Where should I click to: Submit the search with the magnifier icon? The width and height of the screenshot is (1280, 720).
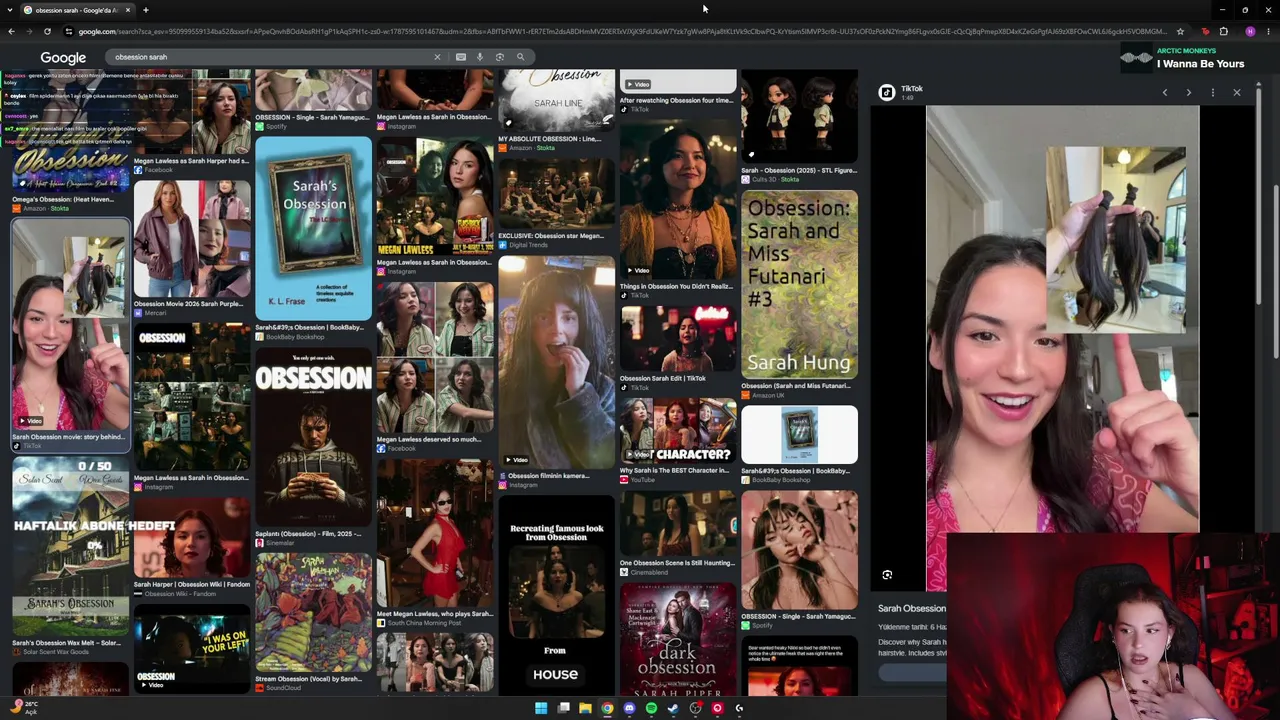point(520,57)
